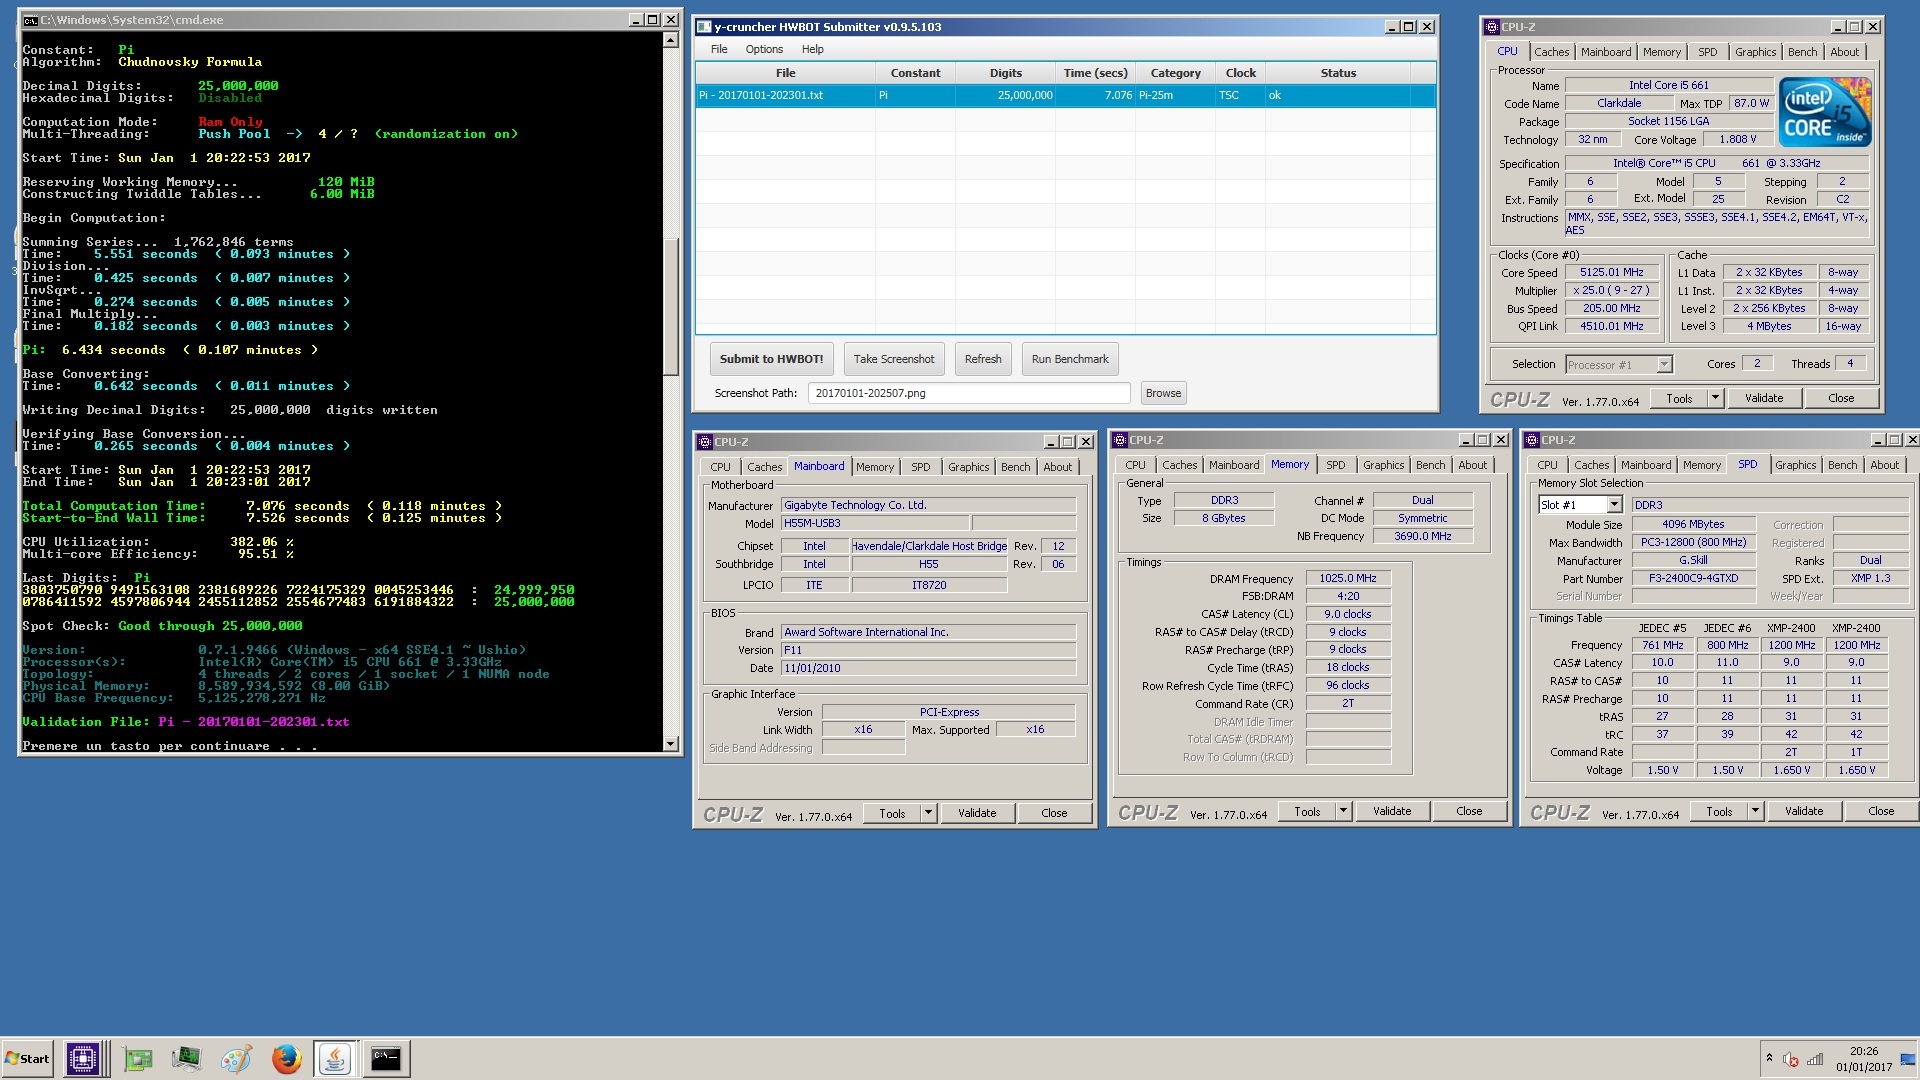Click the Run Benchmark button
Viewport: 1920px width, 1080px height.
coord(1070,359)
